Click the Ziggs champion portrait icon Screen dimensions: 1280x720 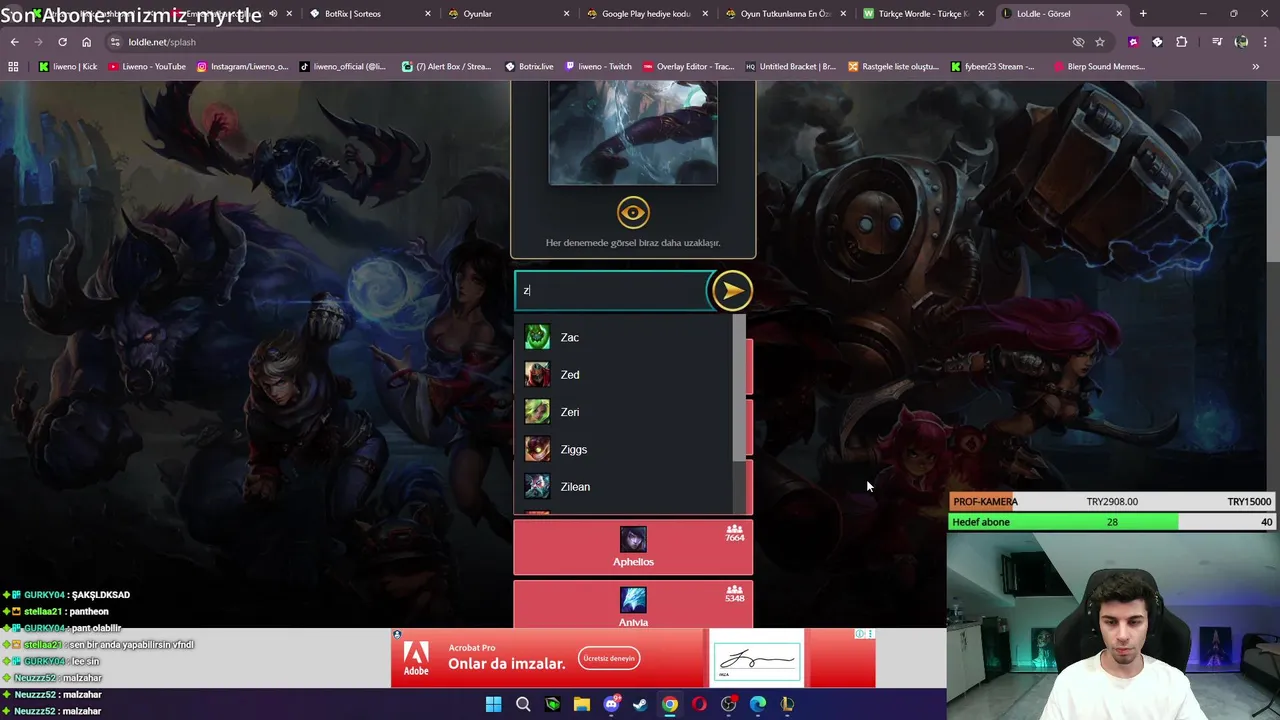click(537, 449)
